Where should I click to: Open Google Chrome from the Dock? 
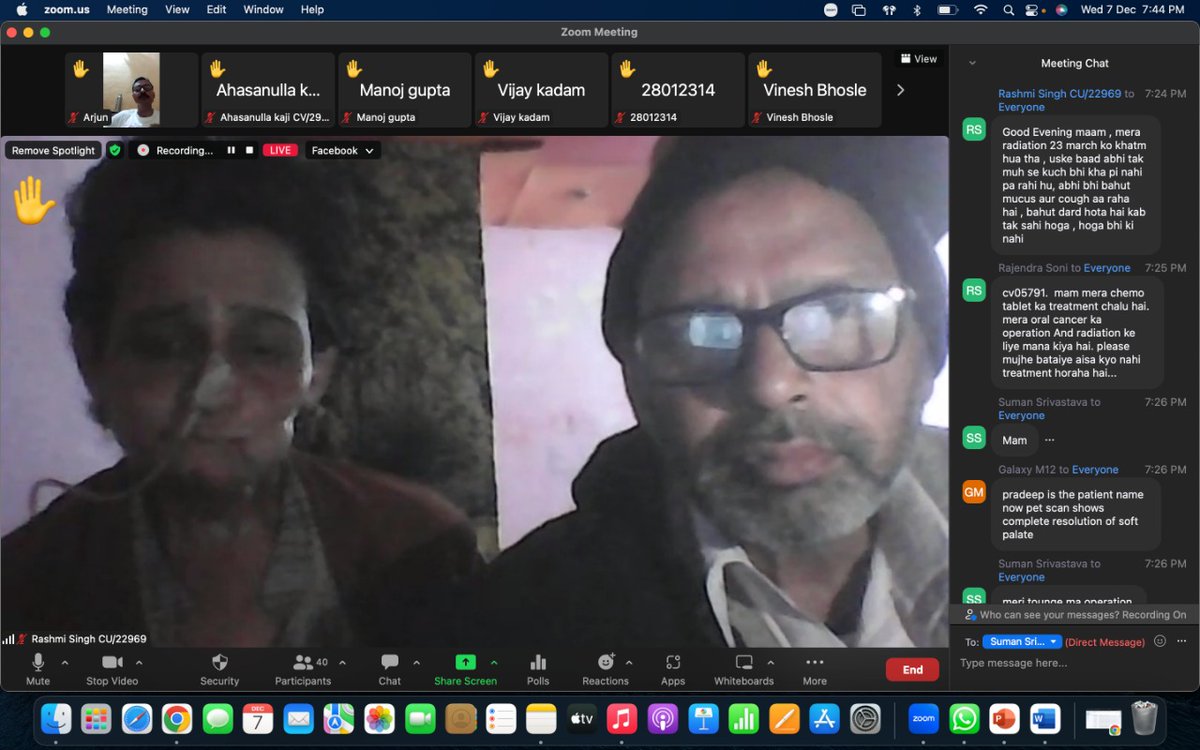pos(177,718)
